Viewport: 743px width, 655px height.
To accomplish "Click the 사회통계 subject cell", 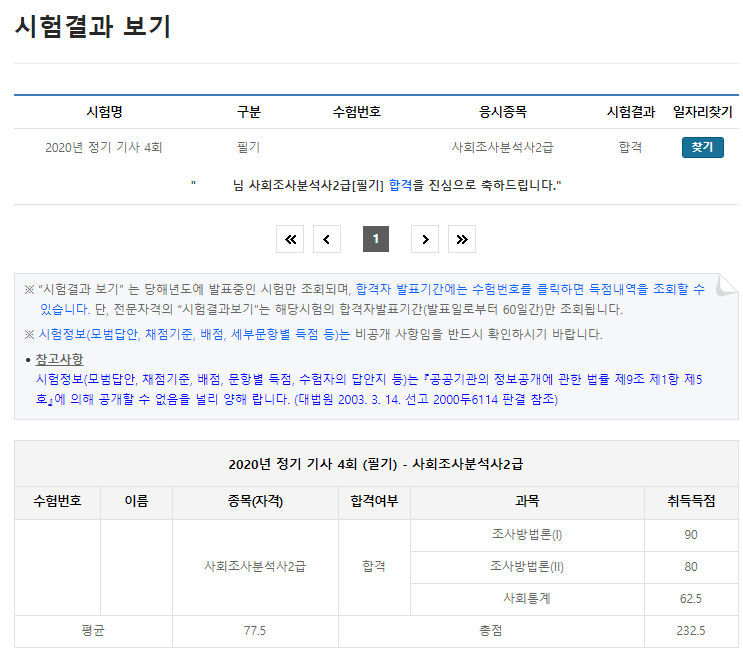I will click(527, 599).
